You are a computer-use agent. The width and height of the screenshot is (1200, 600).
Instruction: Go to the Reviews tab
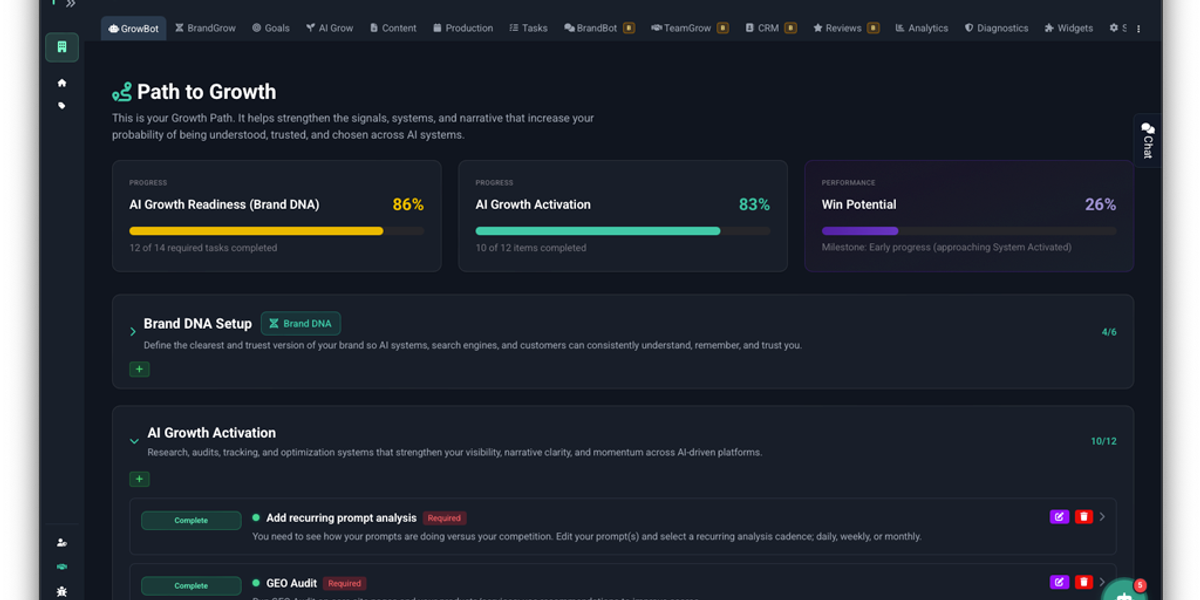tap(846, 28)
